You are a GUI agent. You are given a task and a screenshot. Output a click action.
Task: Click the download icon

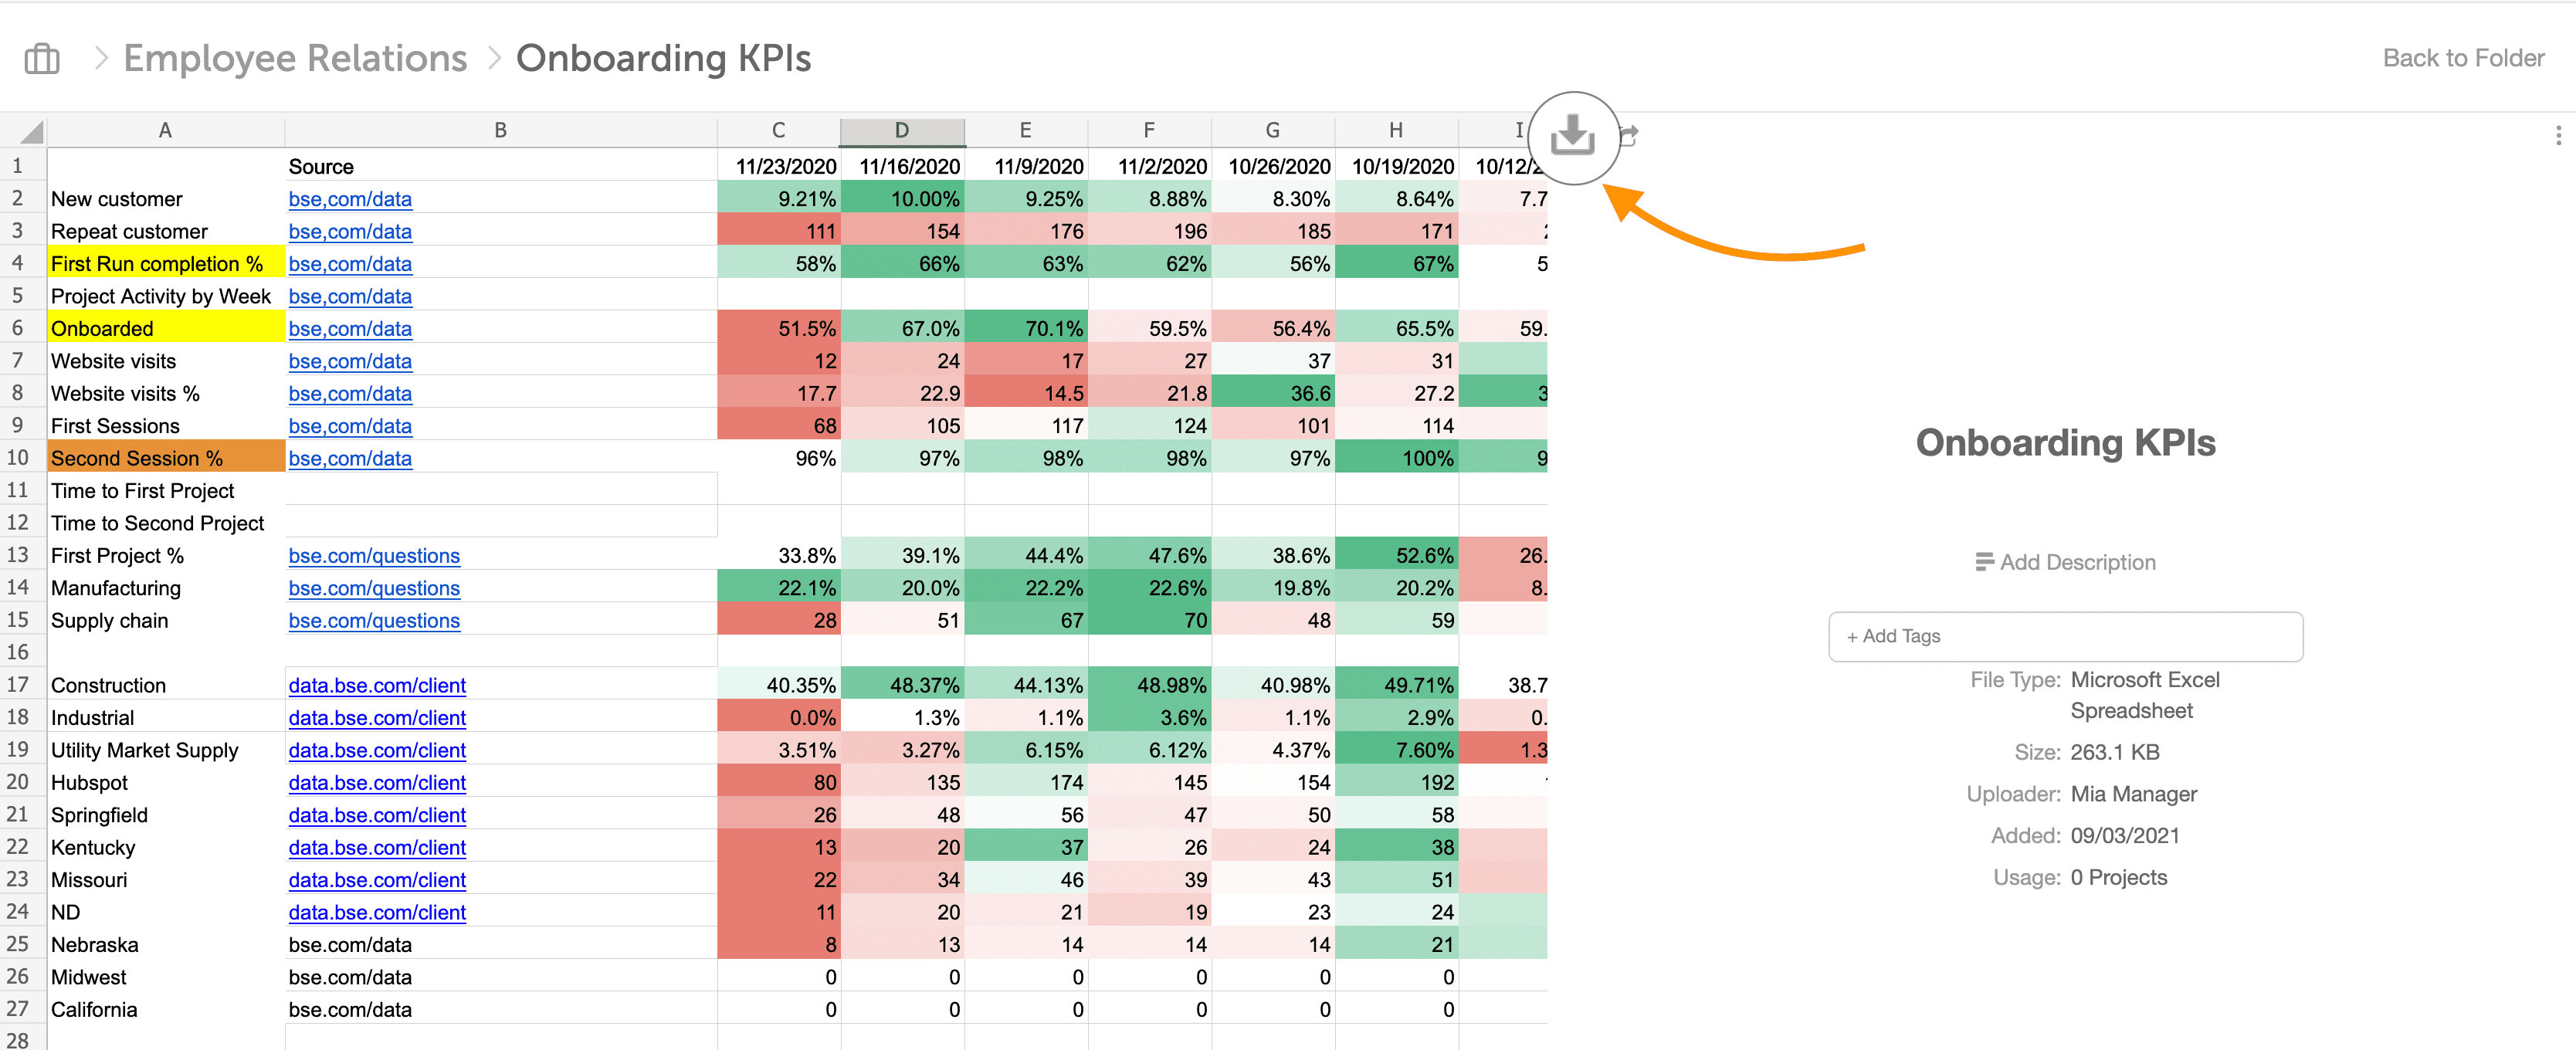1572,135
